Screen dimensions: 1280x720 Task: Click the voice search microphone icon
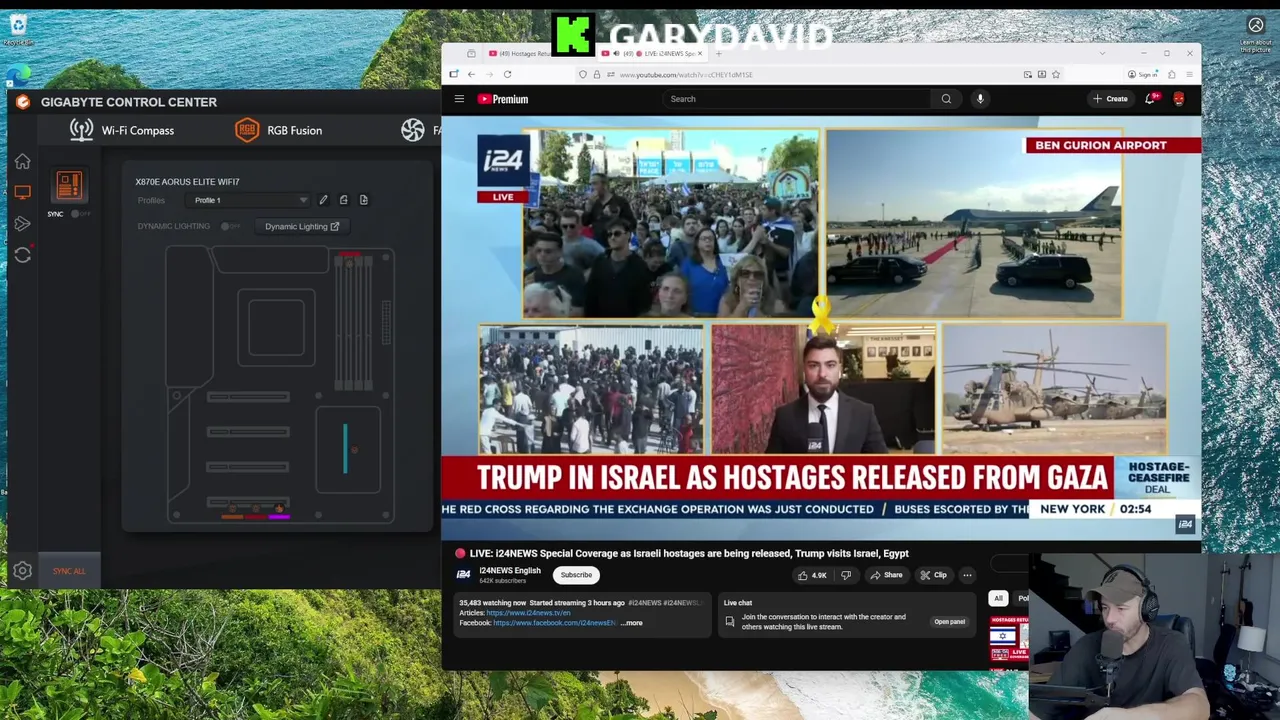pos(980,99)
